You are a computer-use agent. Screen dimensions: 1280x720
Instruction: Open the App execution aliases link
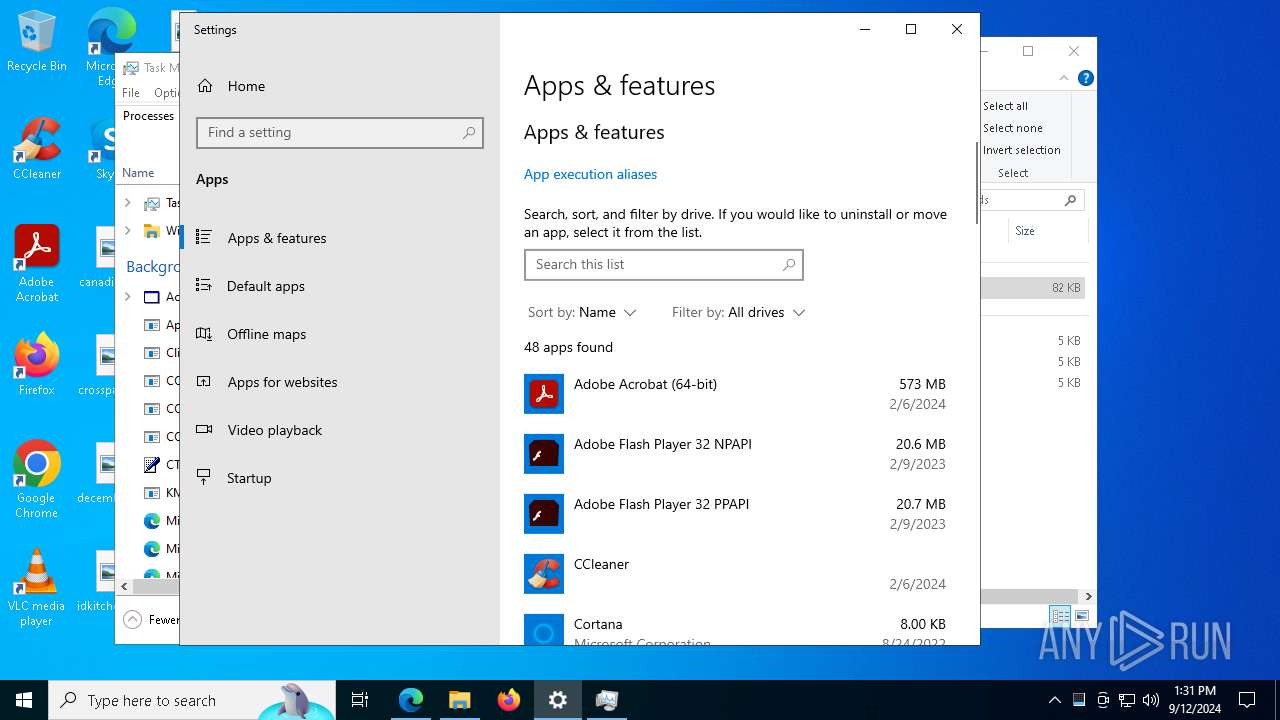coord(590,174)
